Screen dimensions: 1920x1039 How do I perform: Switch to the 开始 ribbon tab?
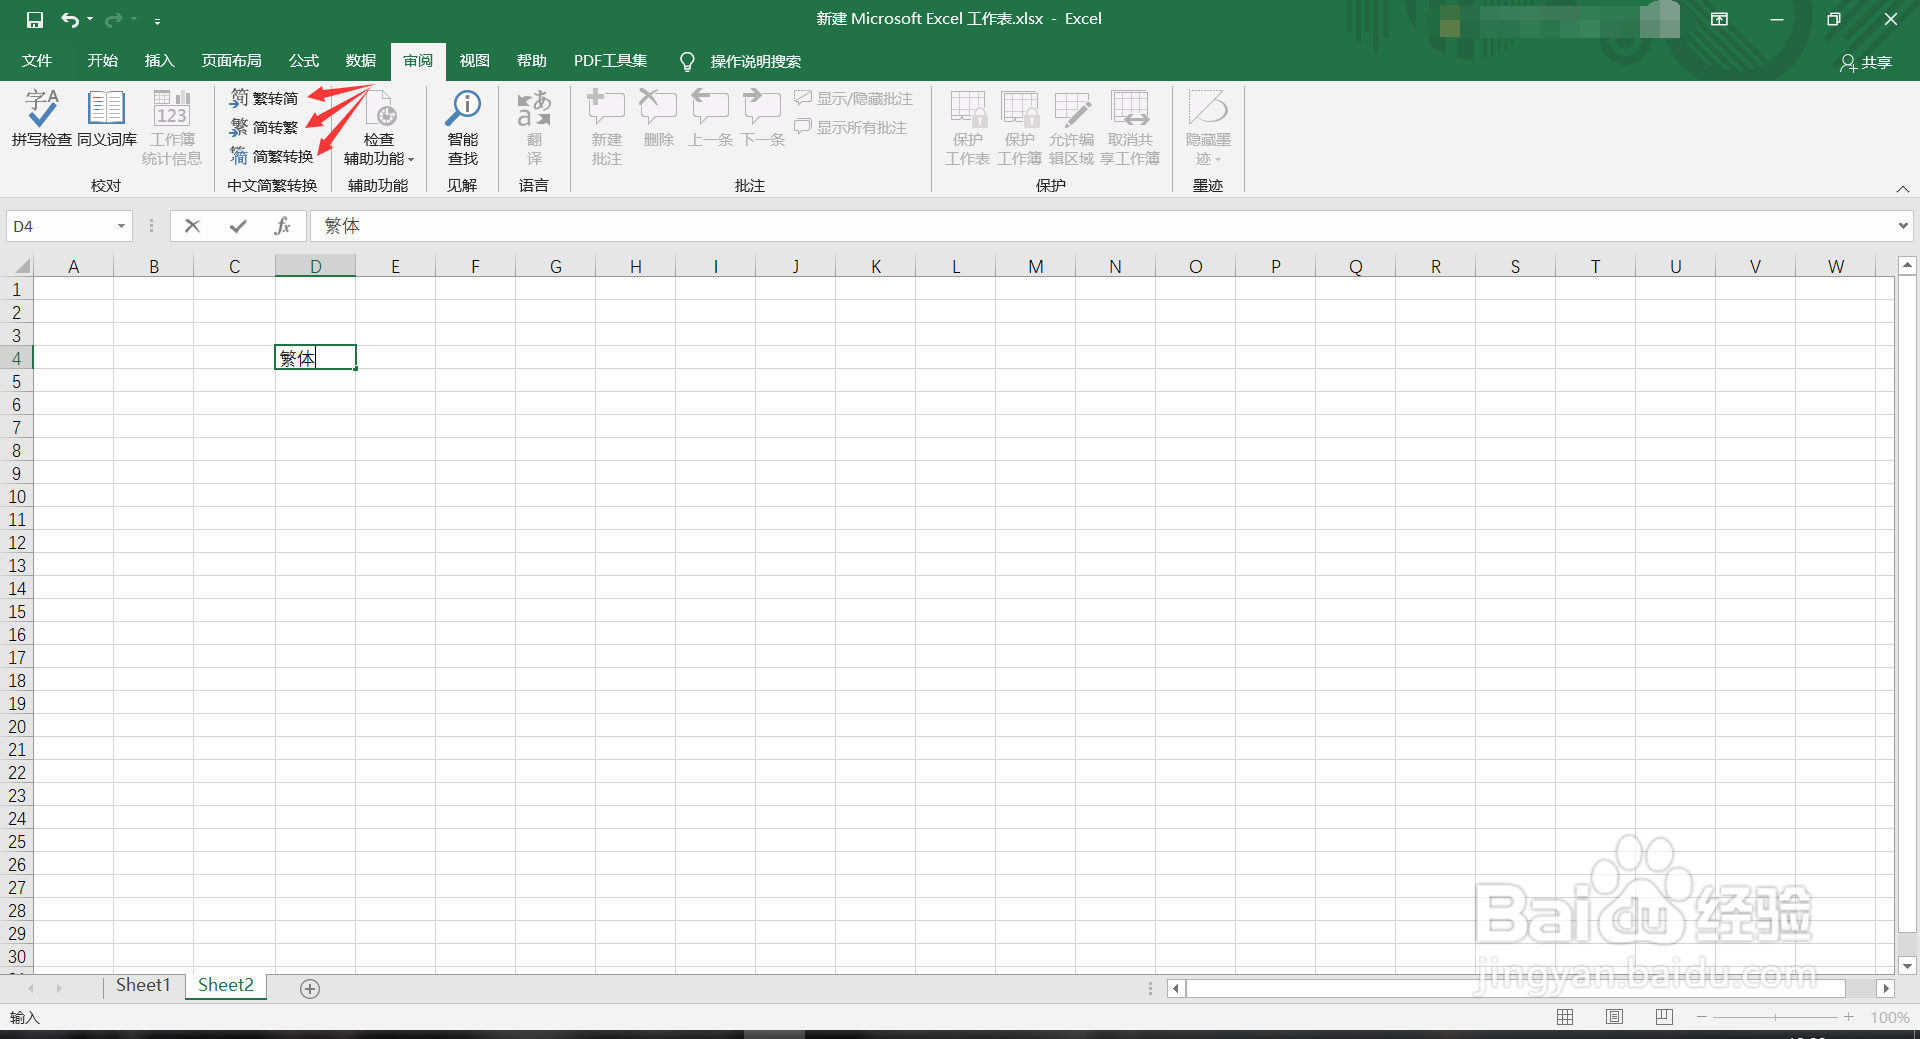103,61
